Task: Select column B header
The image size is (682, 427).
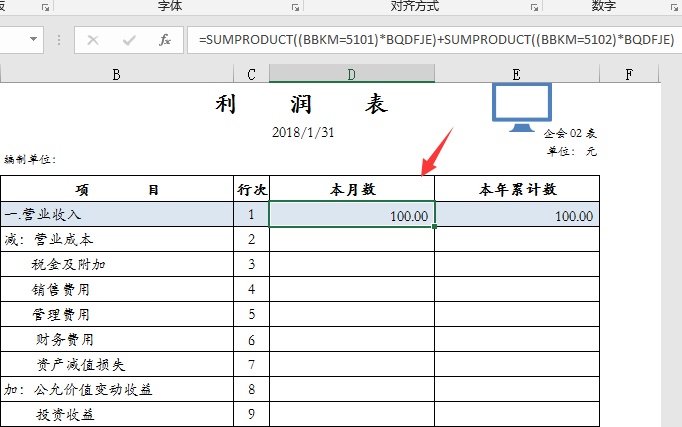Action: tap(117, 74)
